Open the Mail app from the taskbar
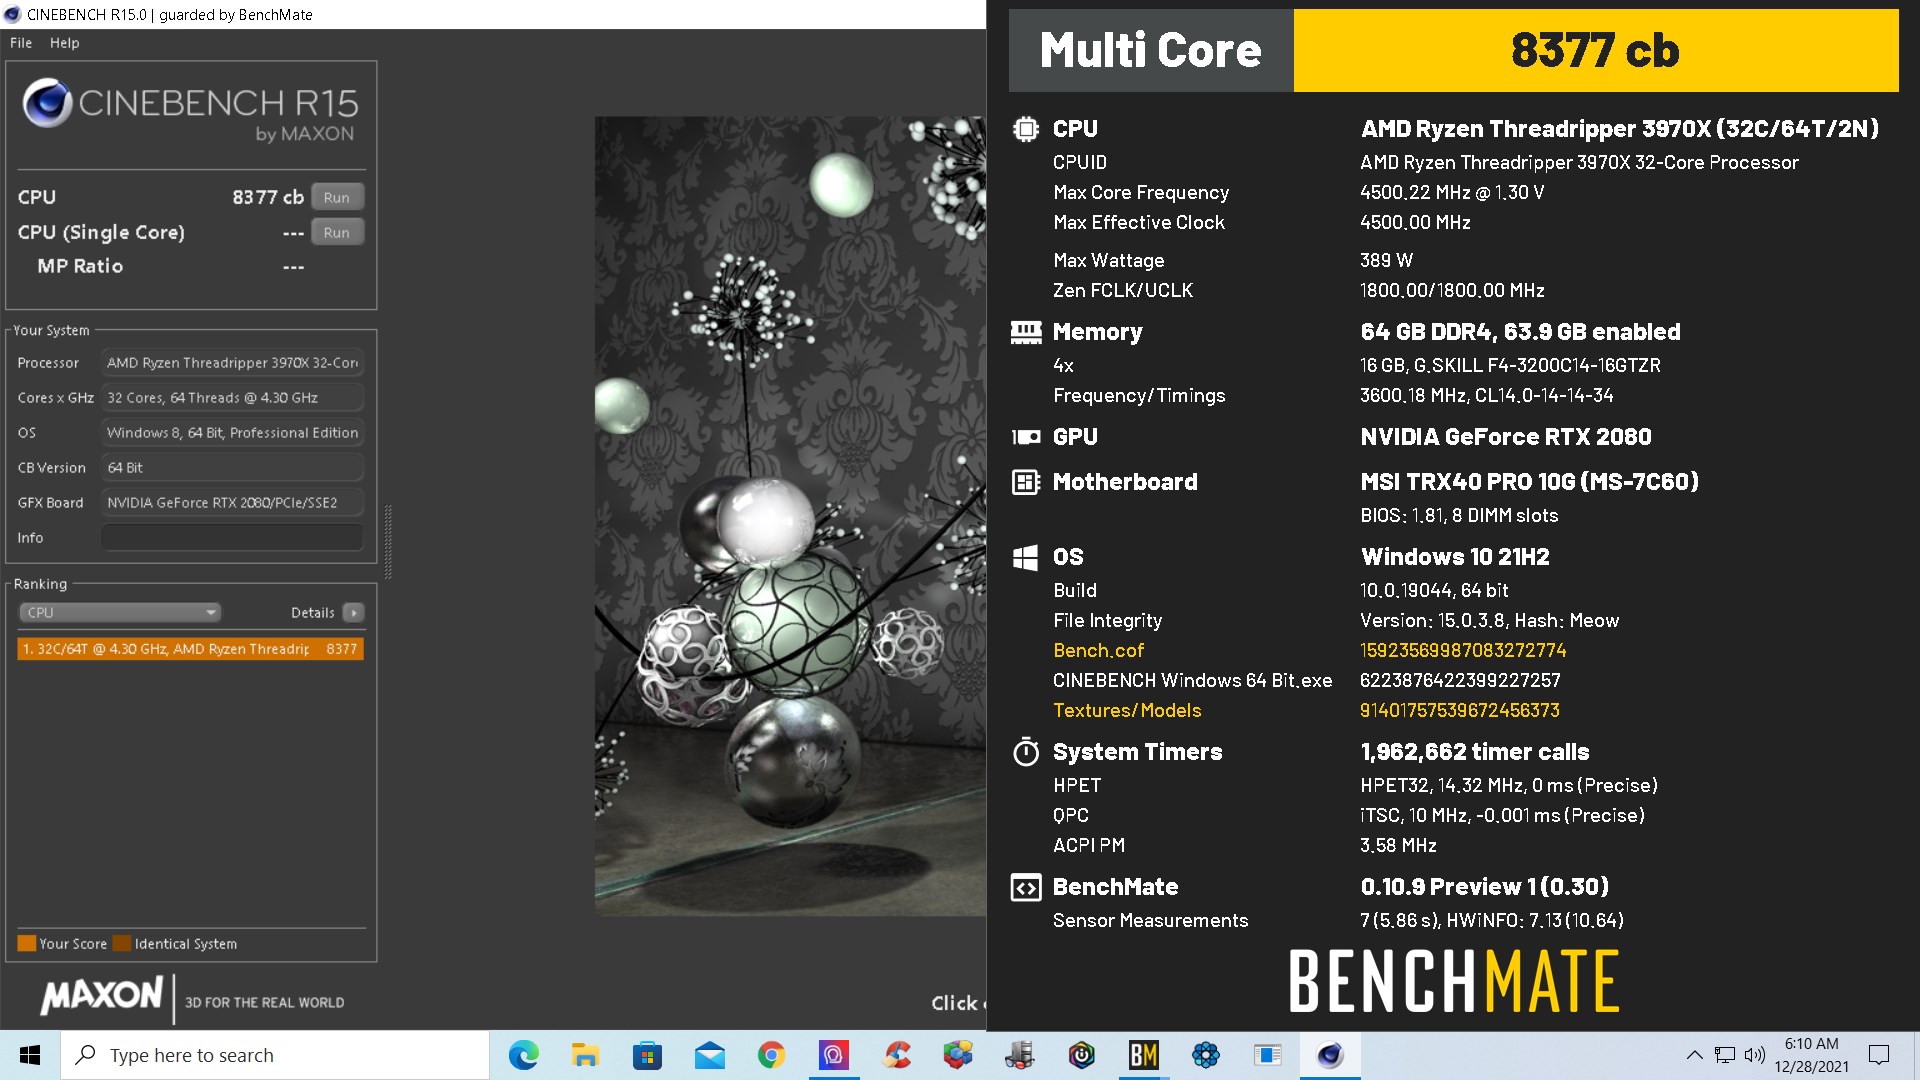This screenshot has height=1080, width=1920. coord(709,1055)
